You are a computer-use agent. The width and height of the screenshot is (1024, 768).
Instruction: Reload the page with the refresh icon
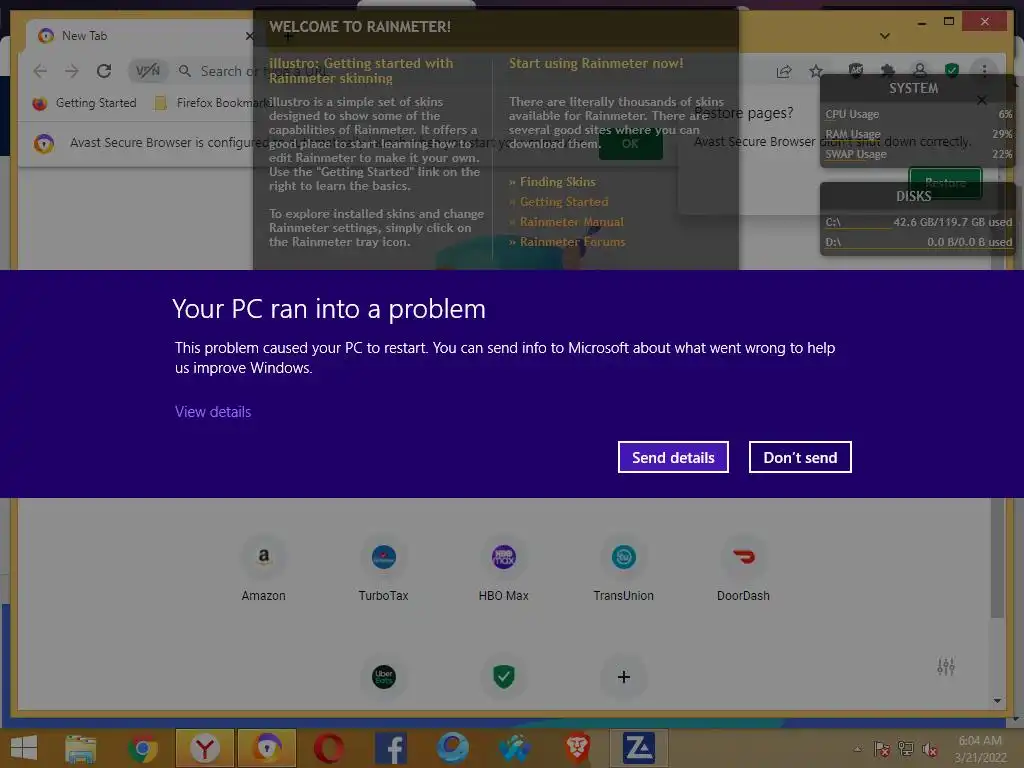[104, 71]
